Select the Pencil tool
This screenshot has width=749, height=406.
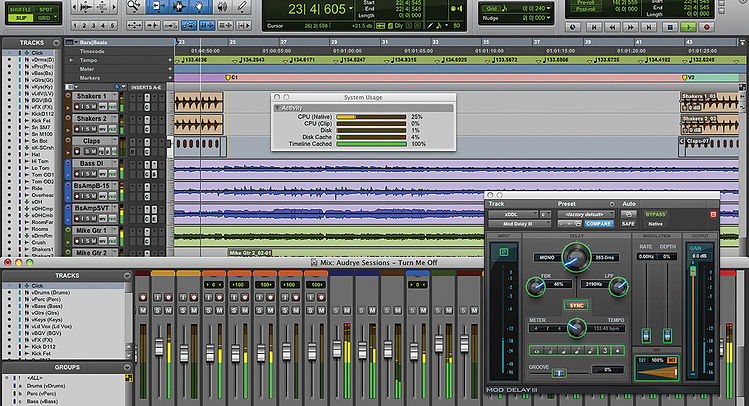242,7
